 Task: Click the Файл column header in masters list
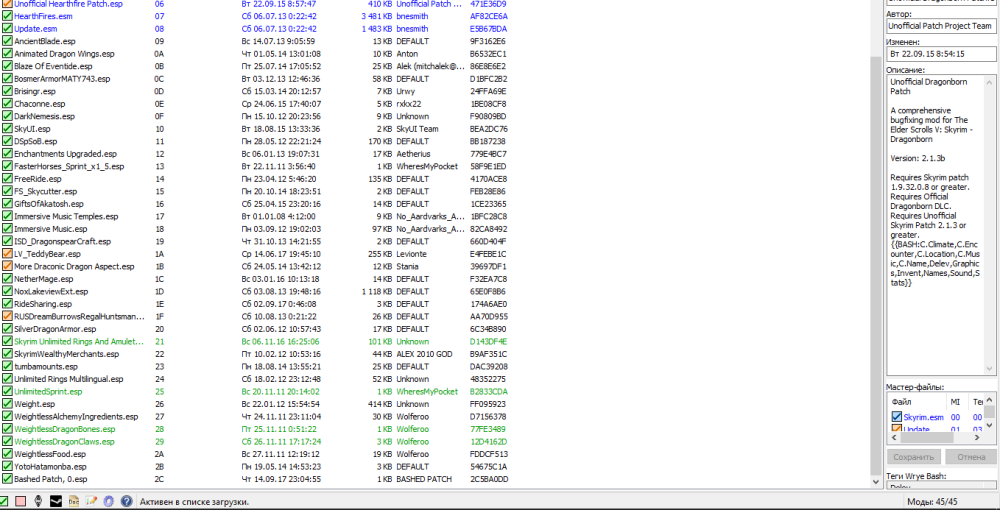pyautogui.click(x=916, y=402)
